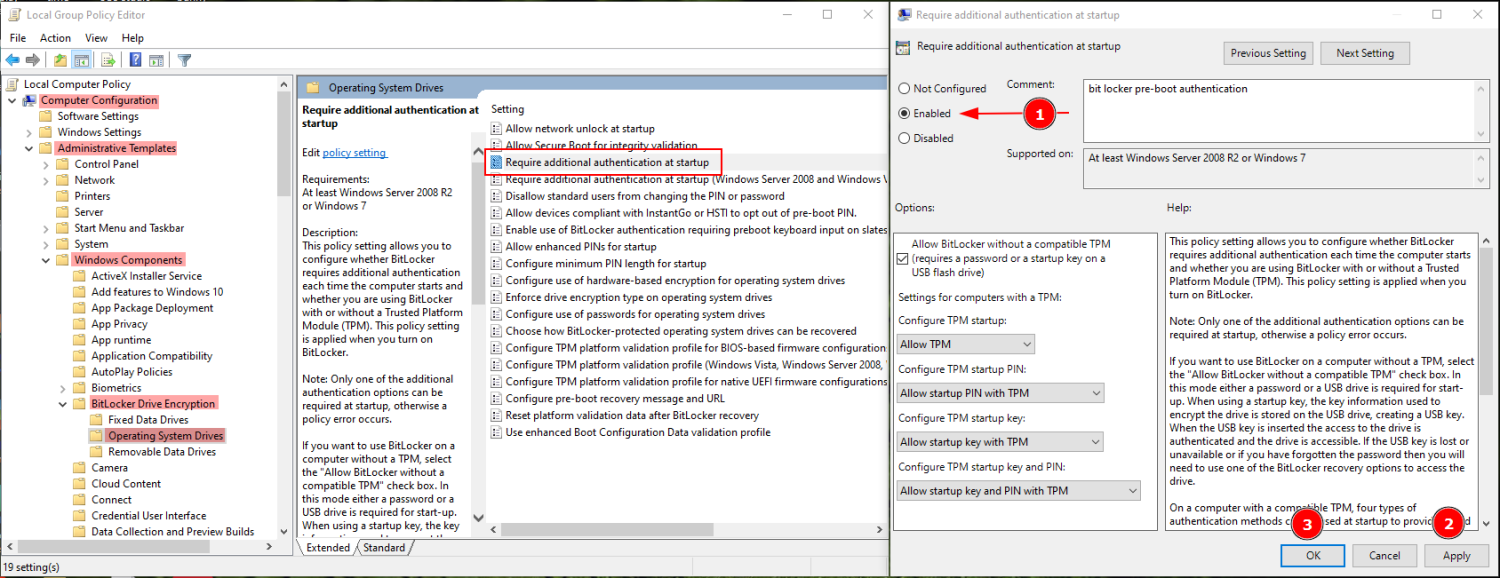
Task: Open the Configure TPM startup PIN dropdown
Action: tap(1098, 392)
